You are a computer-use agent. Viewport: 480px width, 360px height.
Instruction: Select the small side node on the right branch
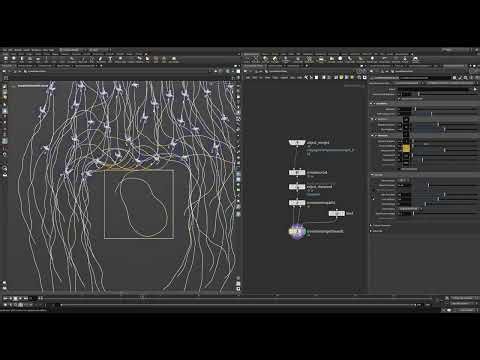coord(336,213)
